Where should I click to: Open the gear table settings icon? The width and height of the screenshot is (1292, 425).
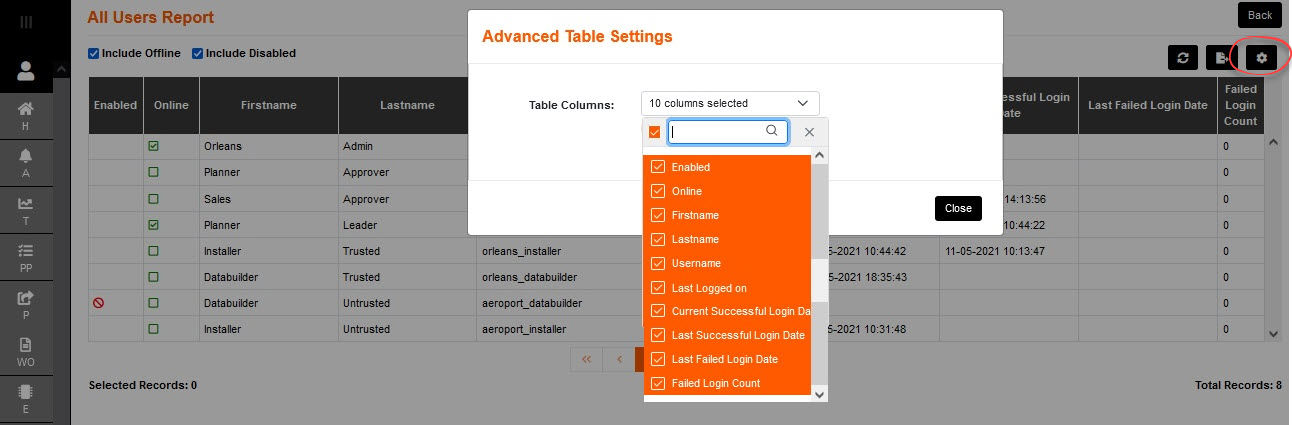pyautogui.click(x=1261, y=58)
